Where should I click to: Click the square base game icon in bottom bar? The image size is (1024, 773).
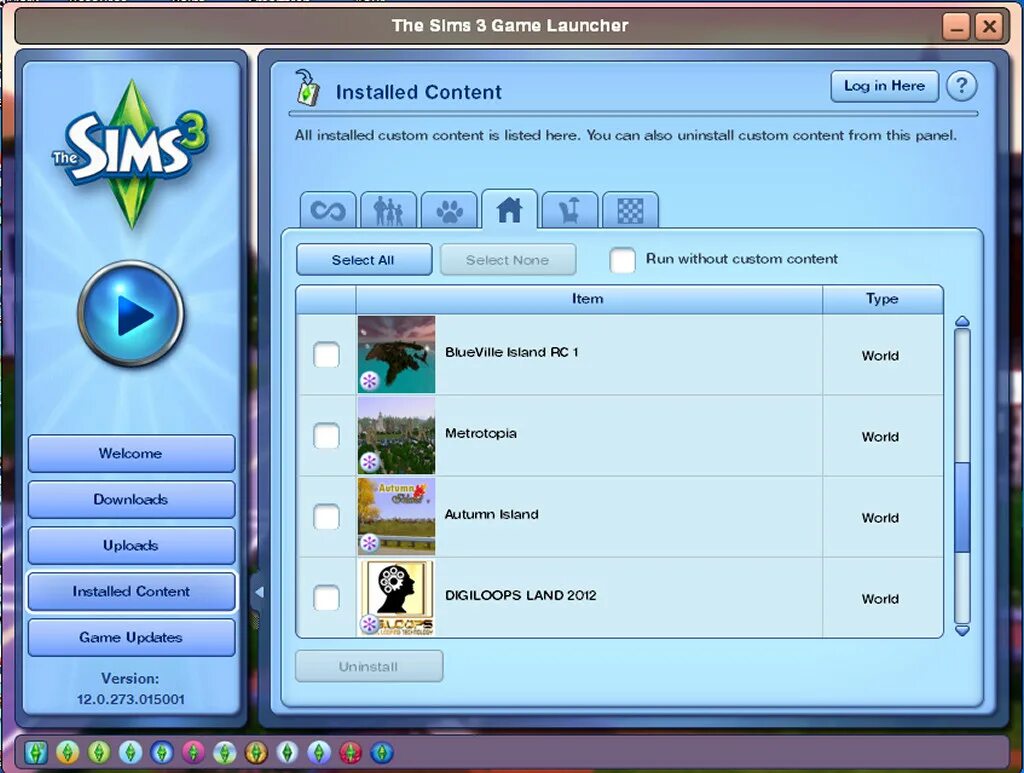[37, 753]
